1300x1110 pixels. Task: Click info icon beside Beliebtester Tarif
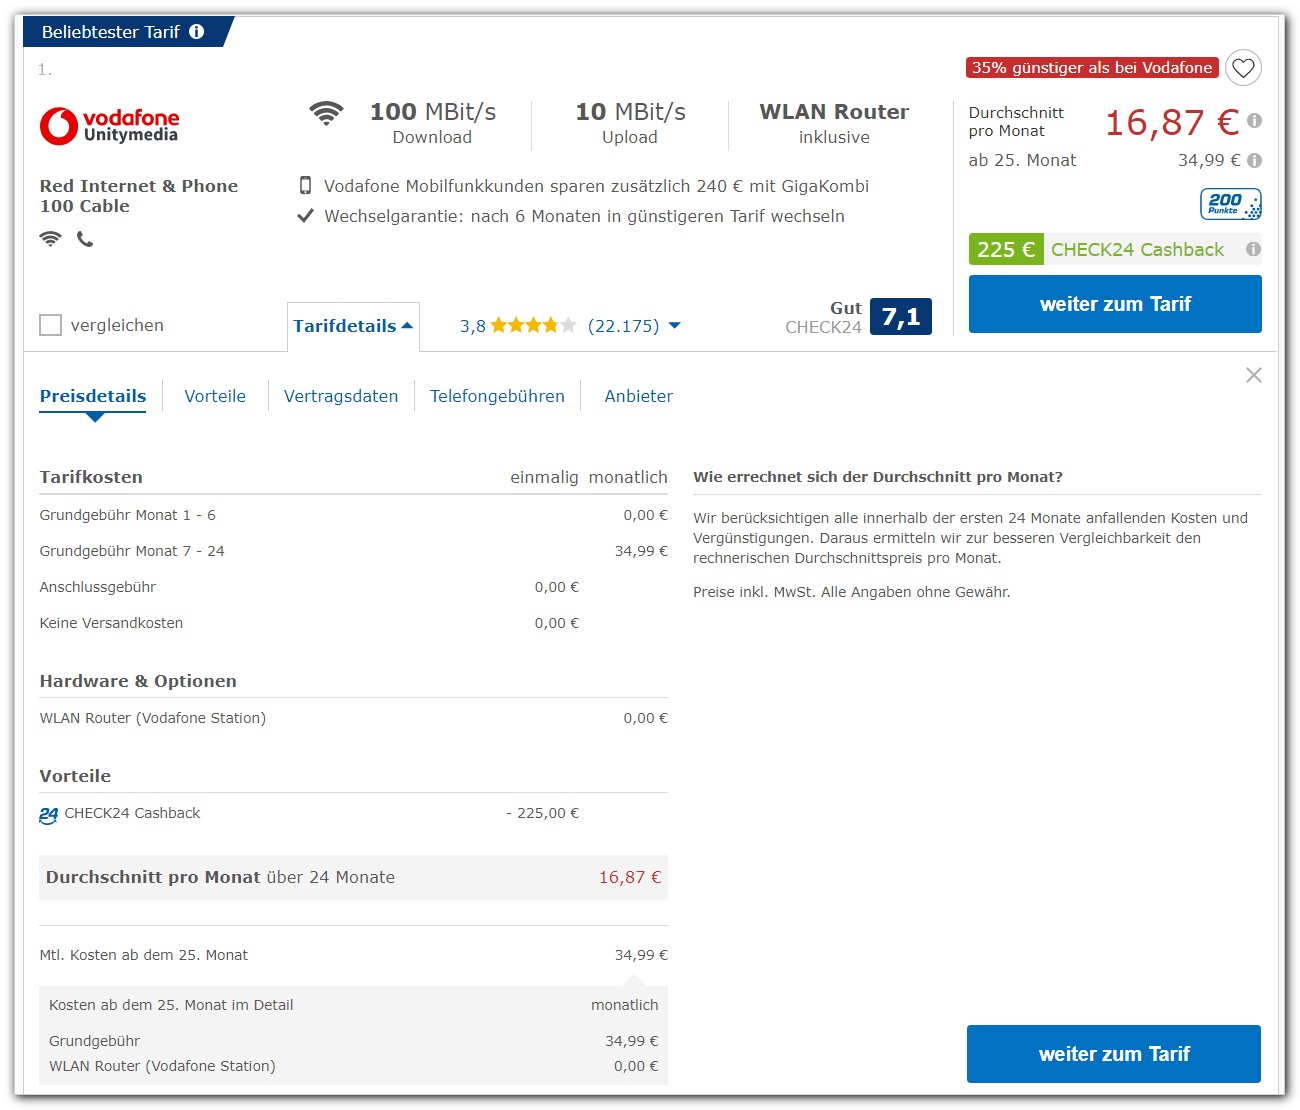coord(197,32)
